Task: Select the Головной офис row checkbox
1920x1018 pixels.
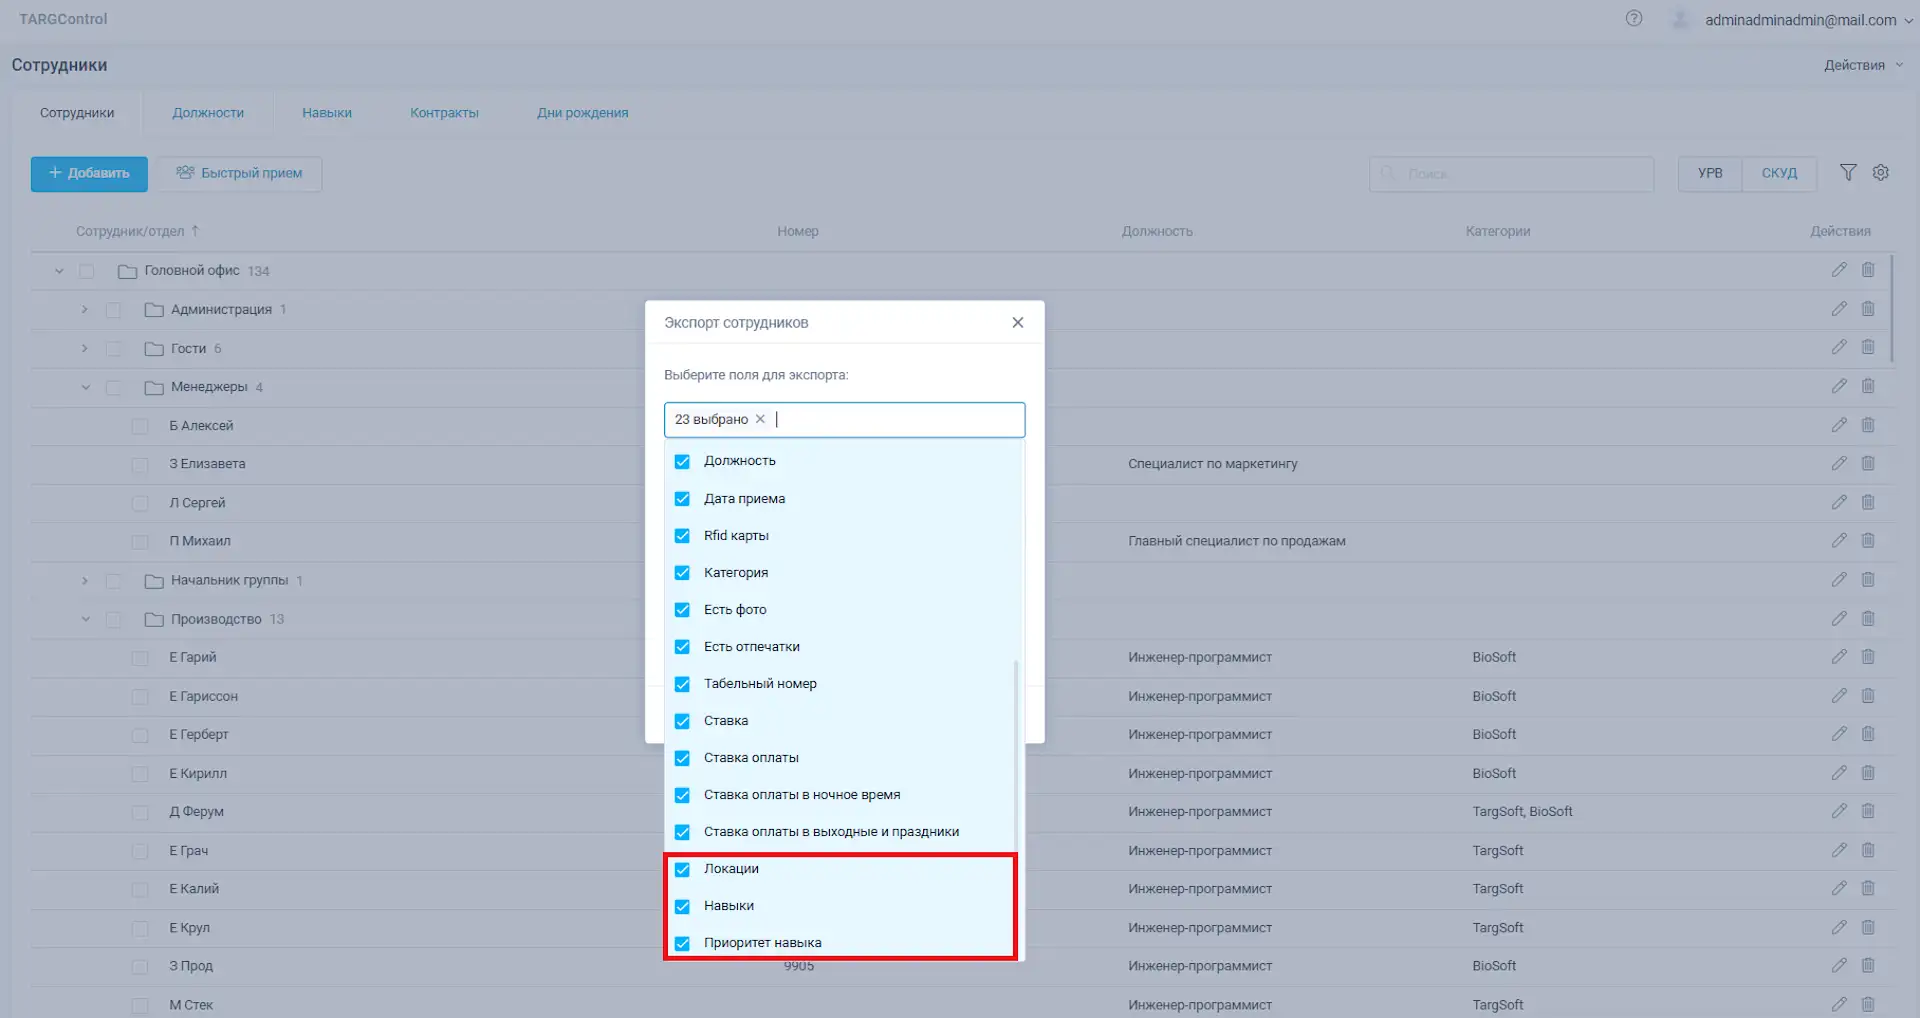Action: (x=87, y=271)
